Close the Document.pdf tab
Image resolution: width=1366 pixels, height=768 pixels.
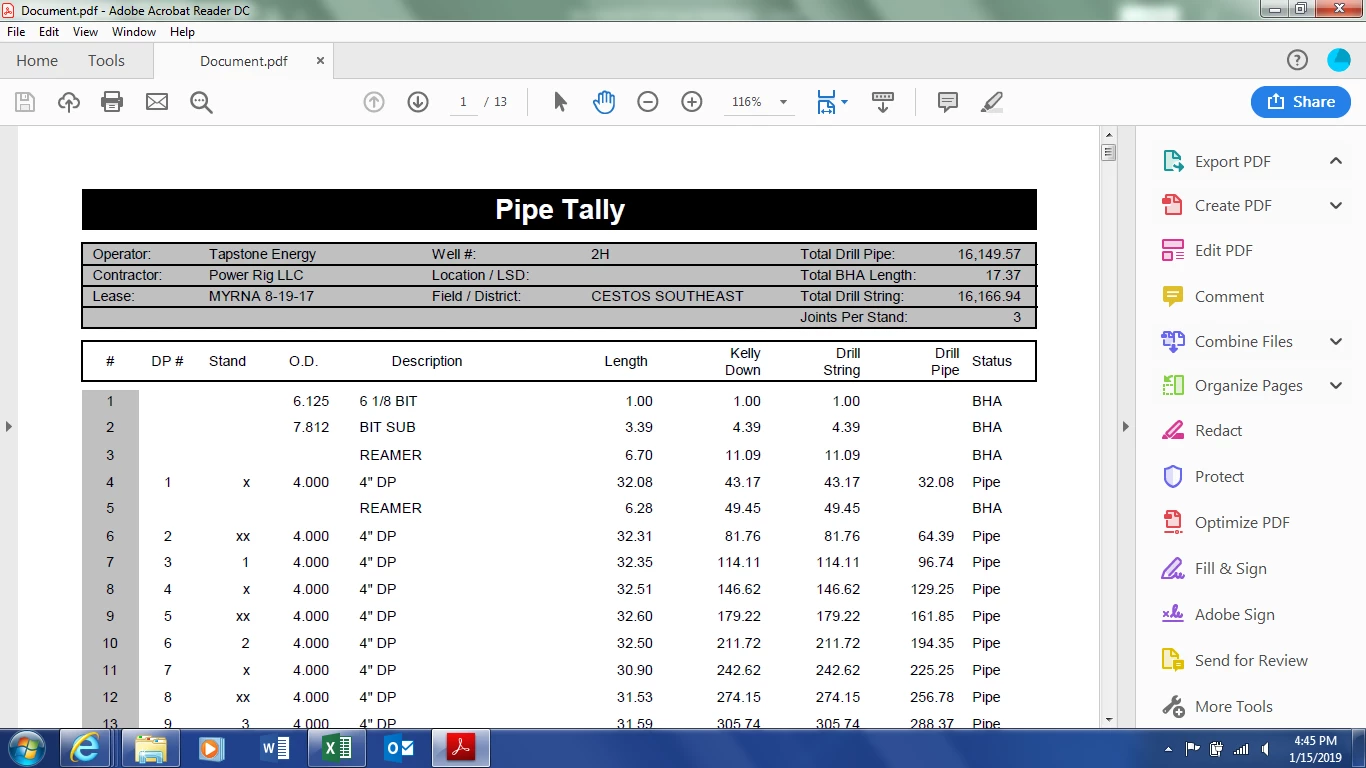tap(320, 61)
